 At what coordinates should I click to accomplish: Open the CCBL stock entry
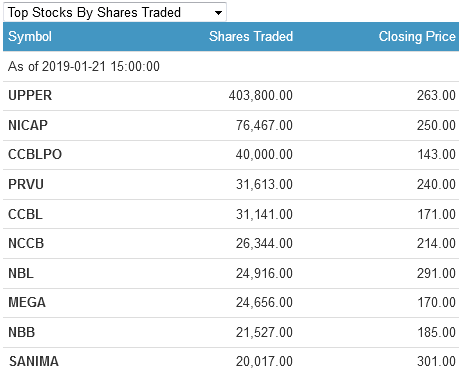(x=25, y=214)
